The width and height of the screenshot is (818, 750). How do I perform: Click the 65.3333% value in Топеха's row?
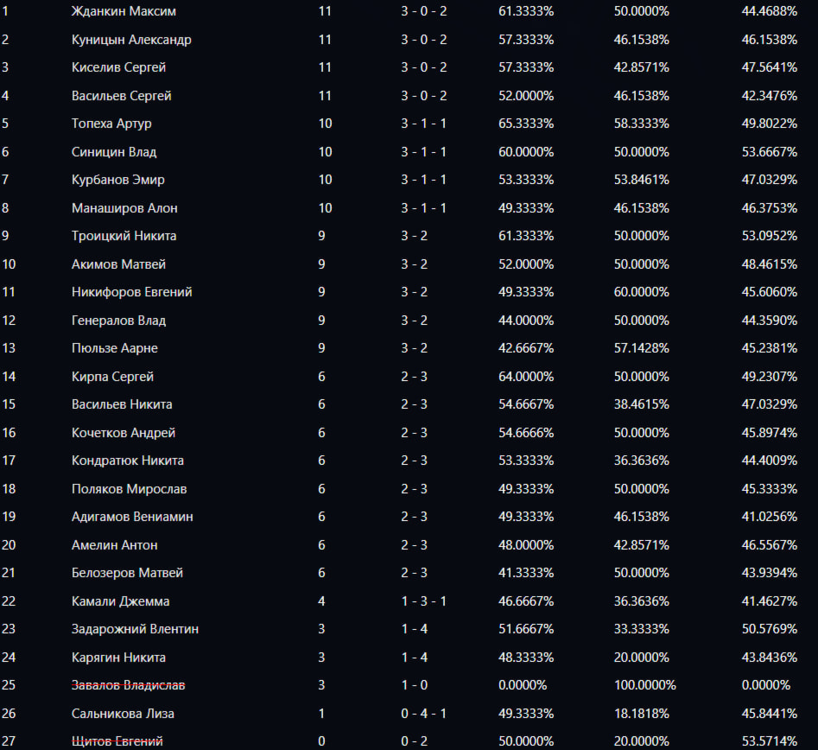[526, 124]
